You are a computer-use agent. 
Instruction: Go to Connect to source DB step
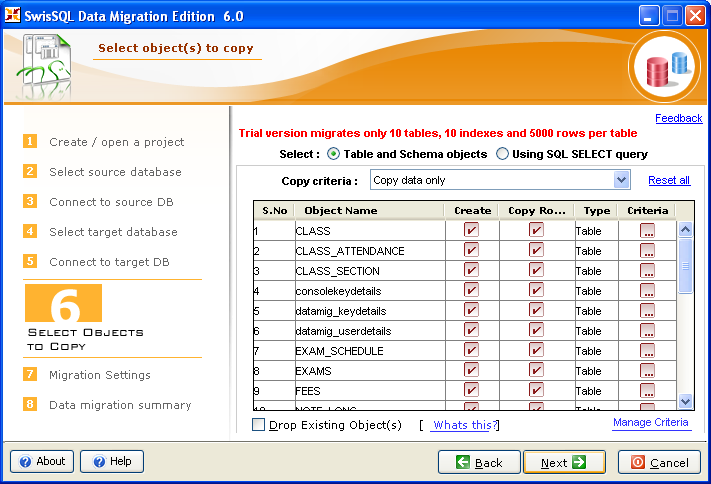pyautogui.click(x=111, y=202)
